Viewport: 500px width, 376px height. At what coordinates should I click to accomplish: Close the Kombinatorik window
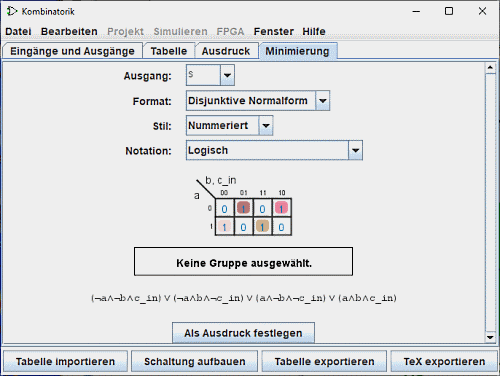pyautogui.click(x=482, y=11)
